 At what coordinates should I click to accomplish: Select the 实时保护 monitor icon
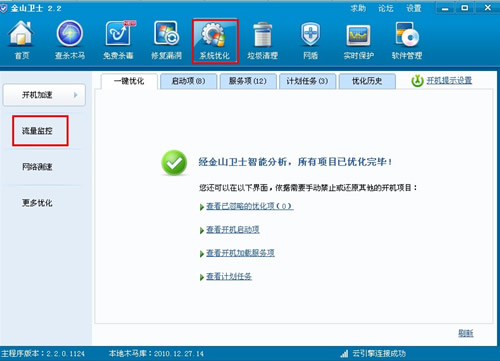tap(358, 35)
